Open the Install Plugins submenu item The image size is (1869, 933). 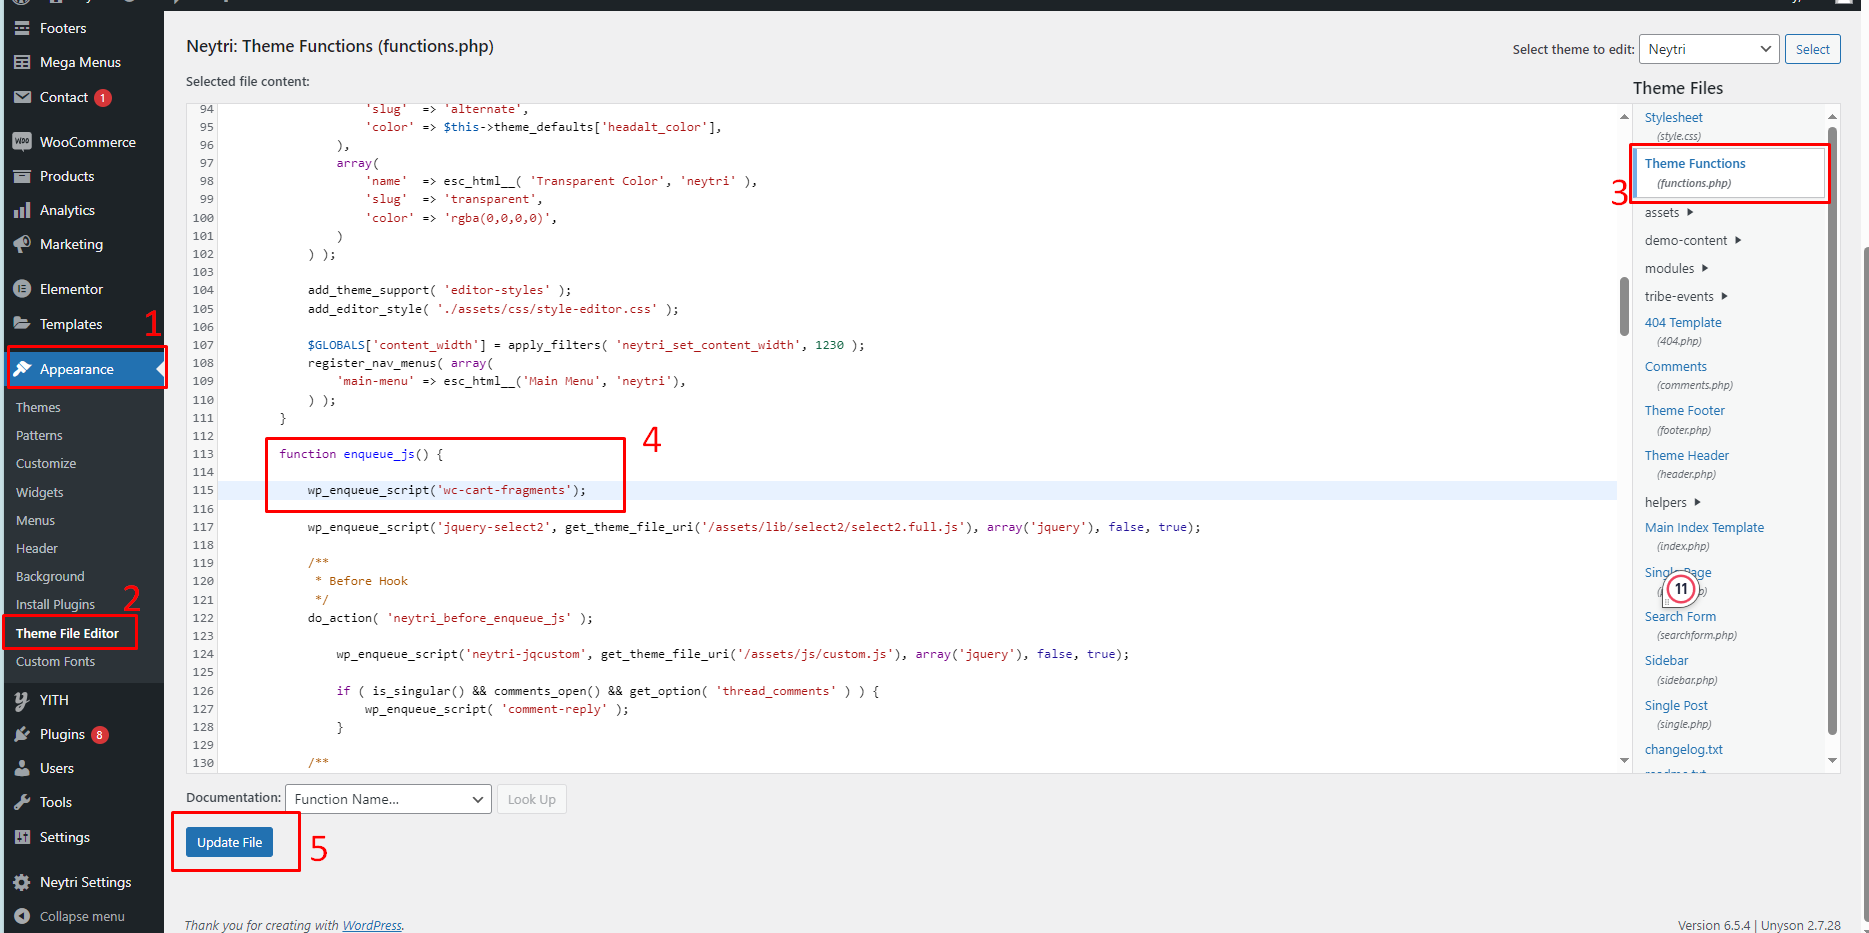point(55,604)
